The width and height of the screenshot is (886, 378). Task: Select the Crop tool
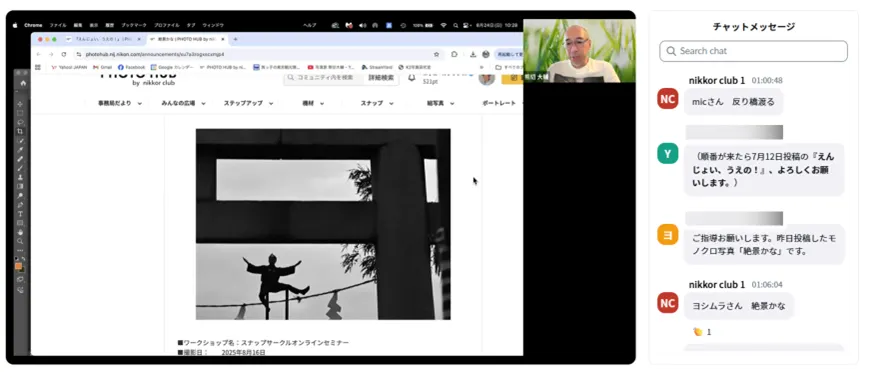pyautogui.click(x=20, y=131)
